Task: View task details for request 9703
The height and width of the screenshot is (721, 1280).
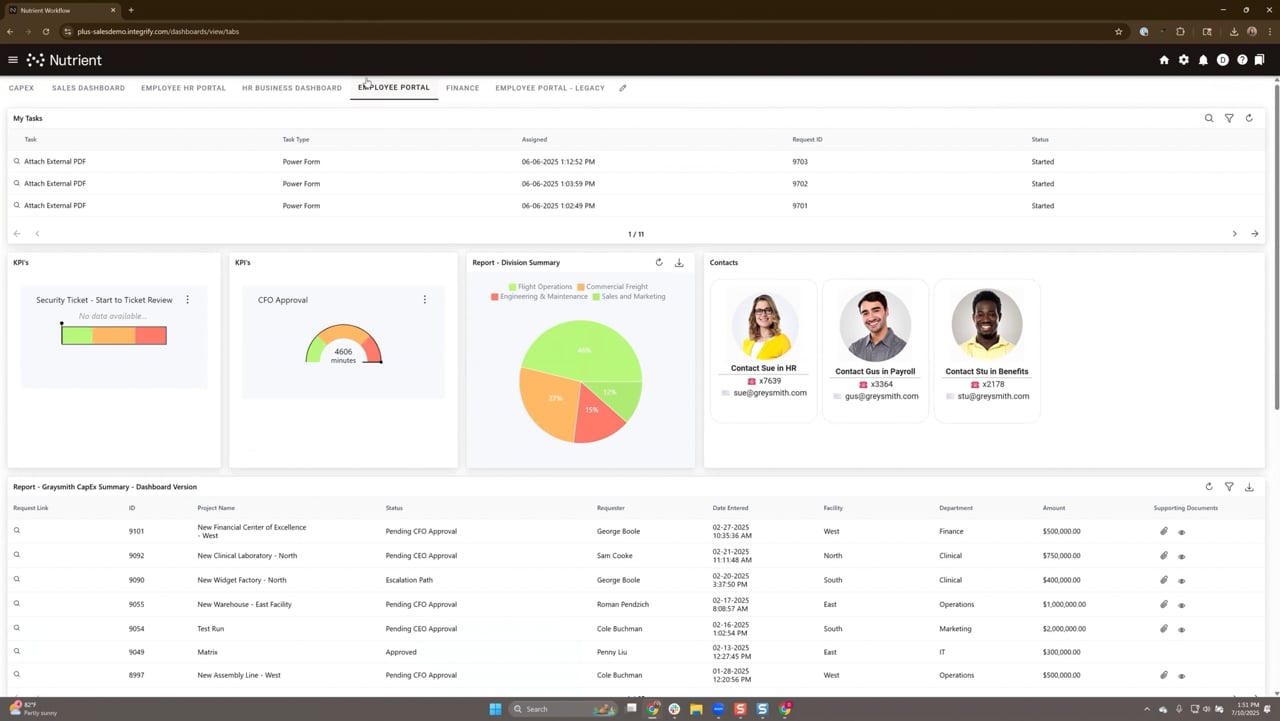Action: 17,161
